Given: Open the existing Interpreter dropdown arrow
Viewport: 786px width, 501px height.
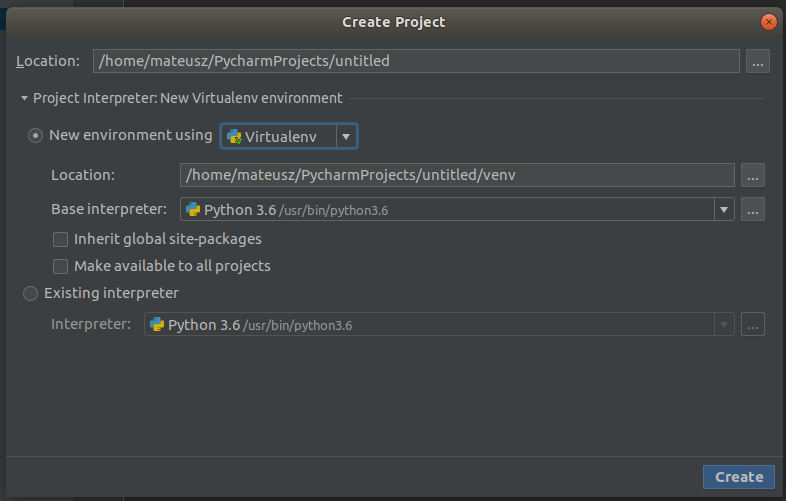Looking at the screenshot, I should pos(724,324).
